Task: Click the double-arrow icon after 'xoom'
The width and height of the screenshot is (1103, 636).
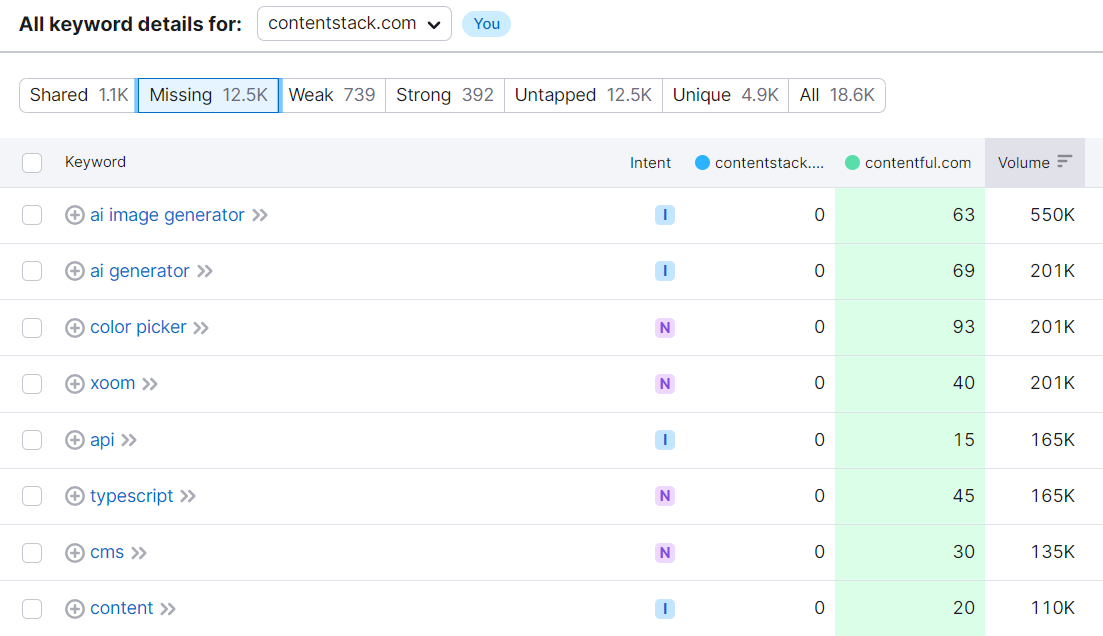Action: [150, 384]
